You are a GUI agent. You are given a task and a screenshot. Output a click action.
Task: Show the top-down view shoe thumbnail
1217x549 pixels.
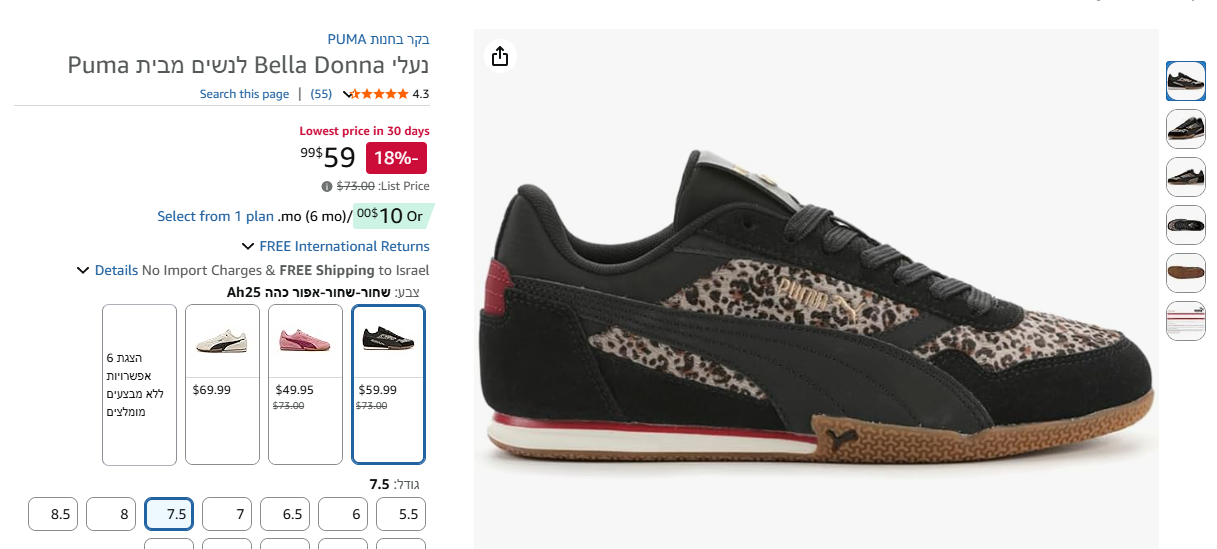(1186, 225)
